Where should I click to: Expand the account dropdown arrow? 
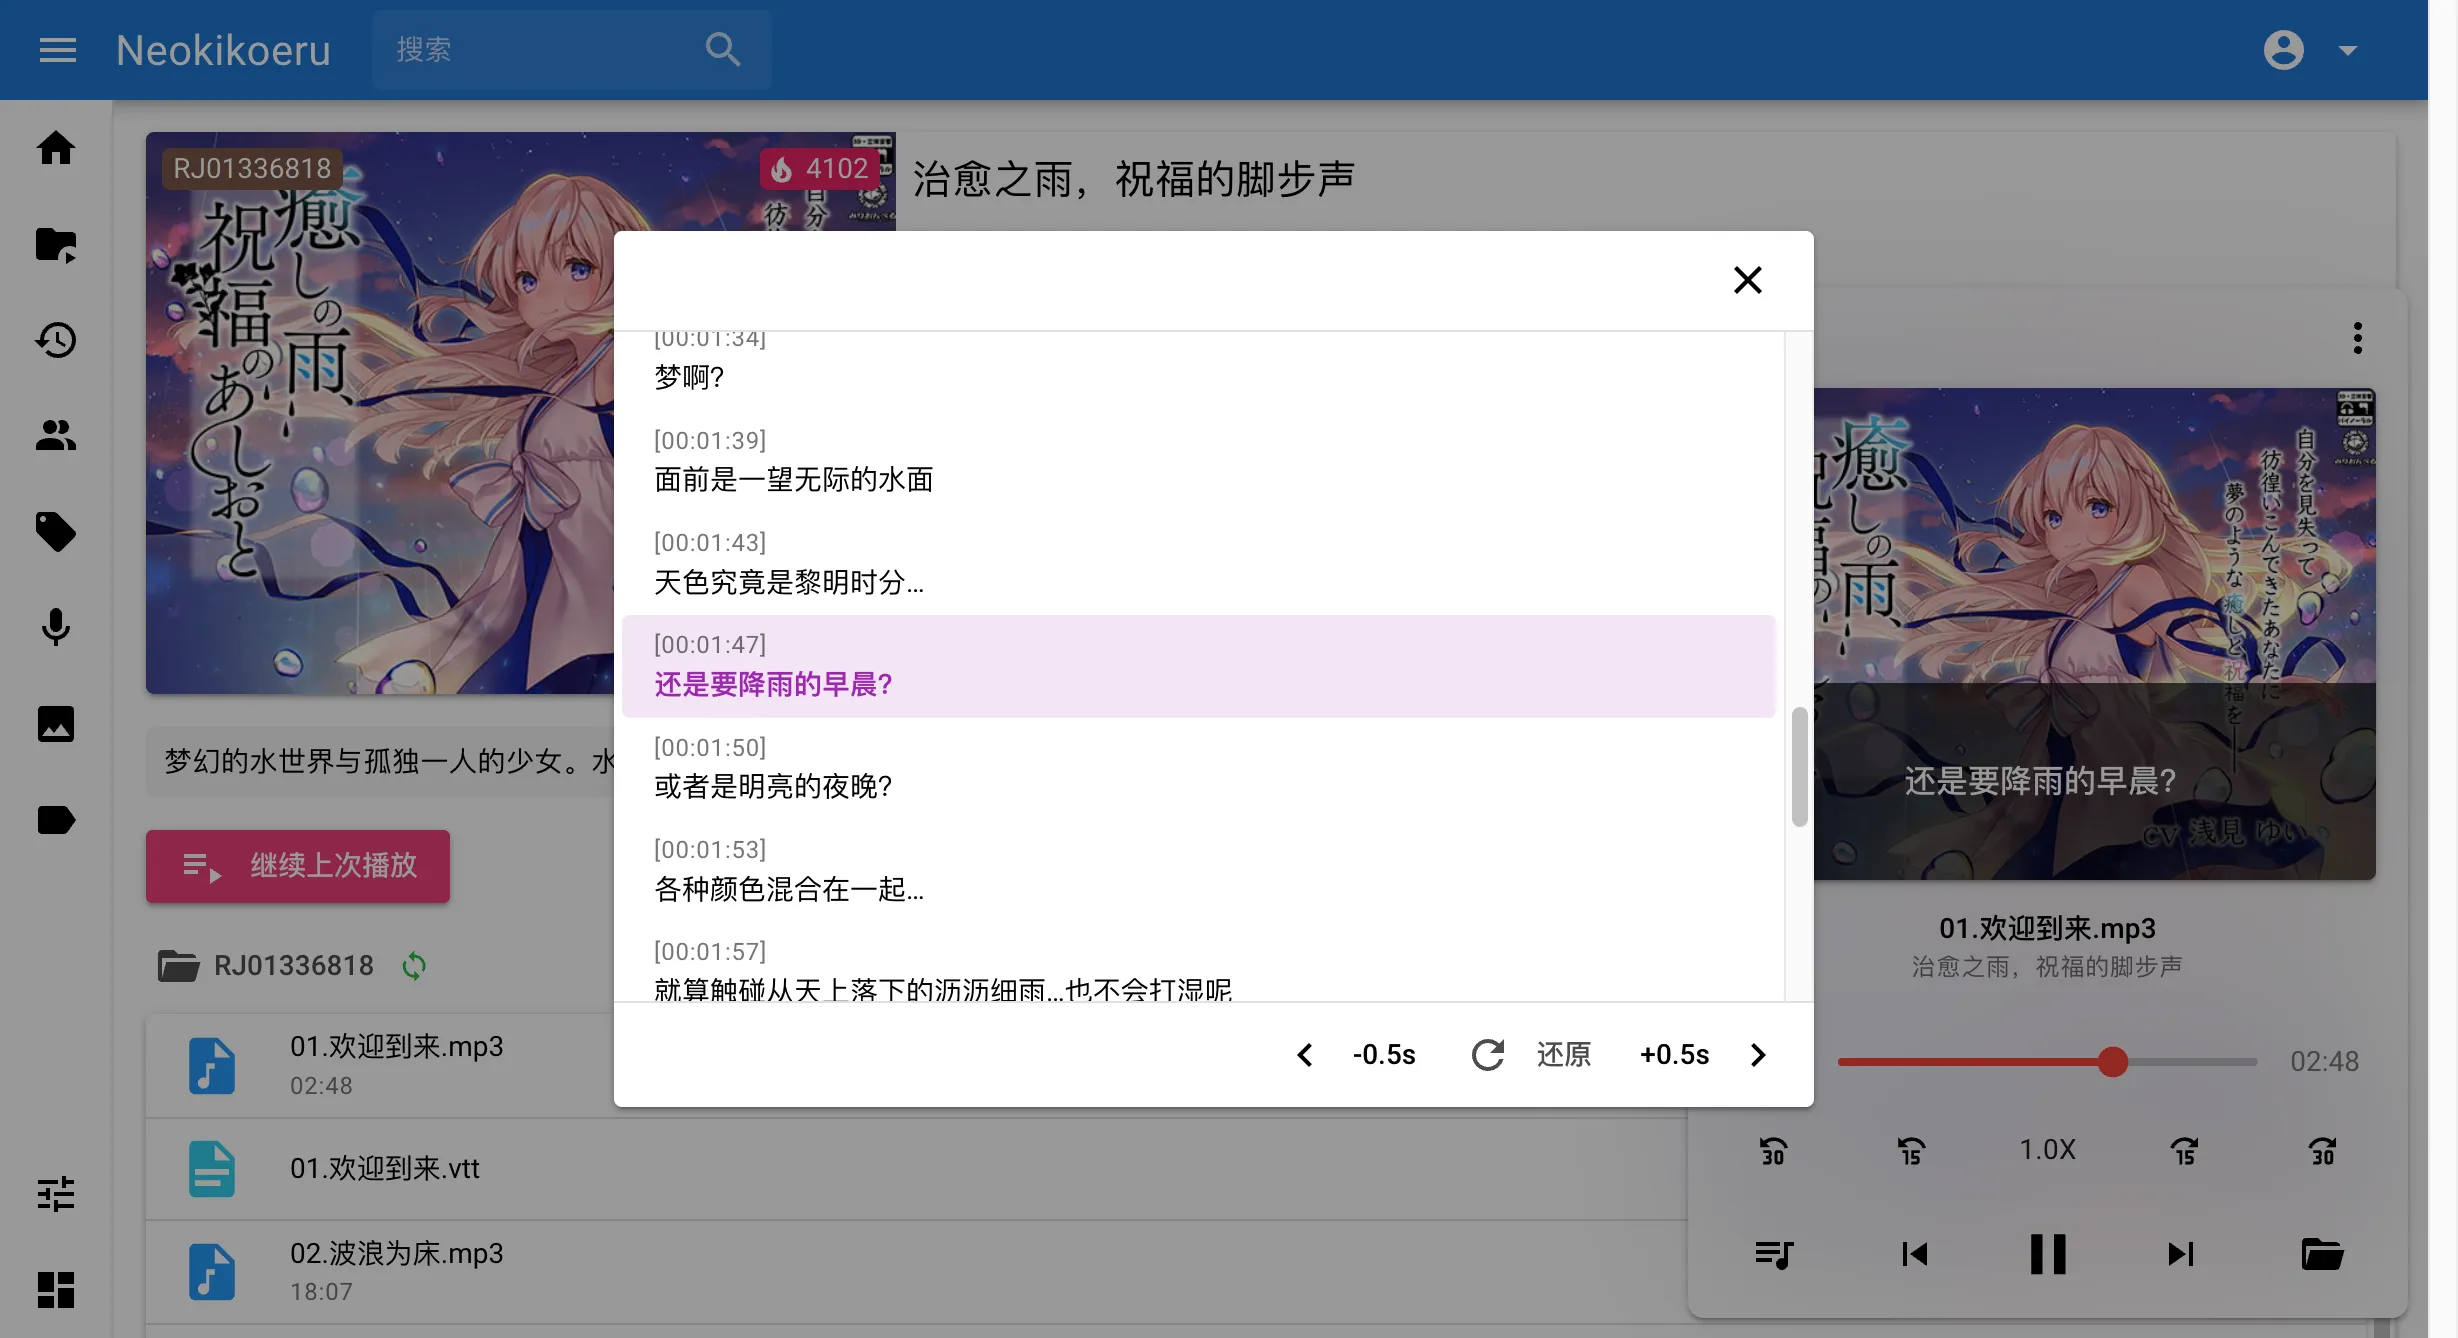(2348, 50)
